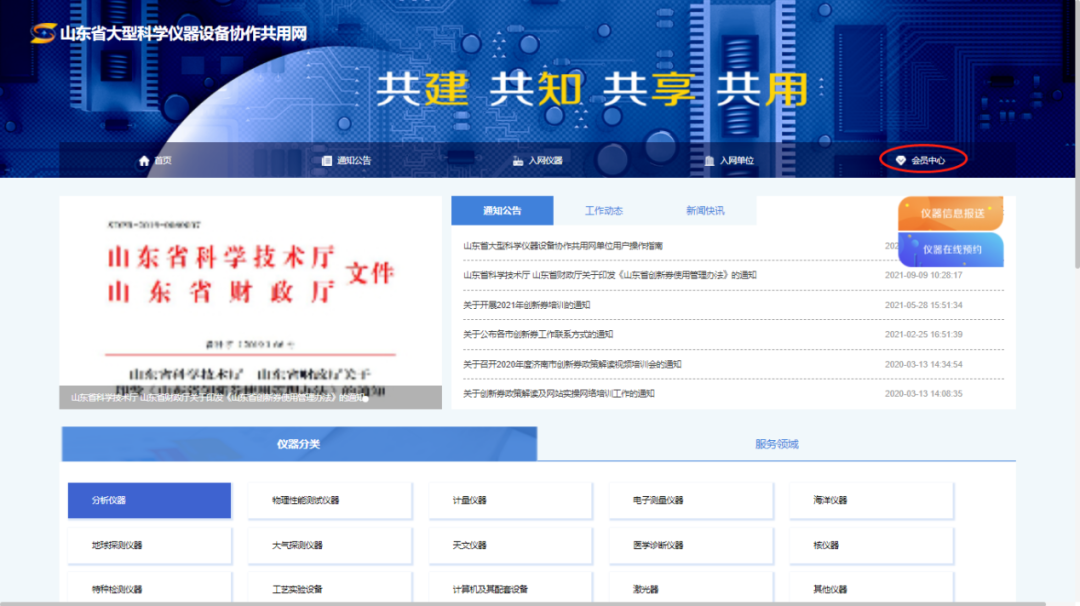Switch to the 服务领域 tab
The width and height of the screenshot is (1080, 606).
pos(776,444)
